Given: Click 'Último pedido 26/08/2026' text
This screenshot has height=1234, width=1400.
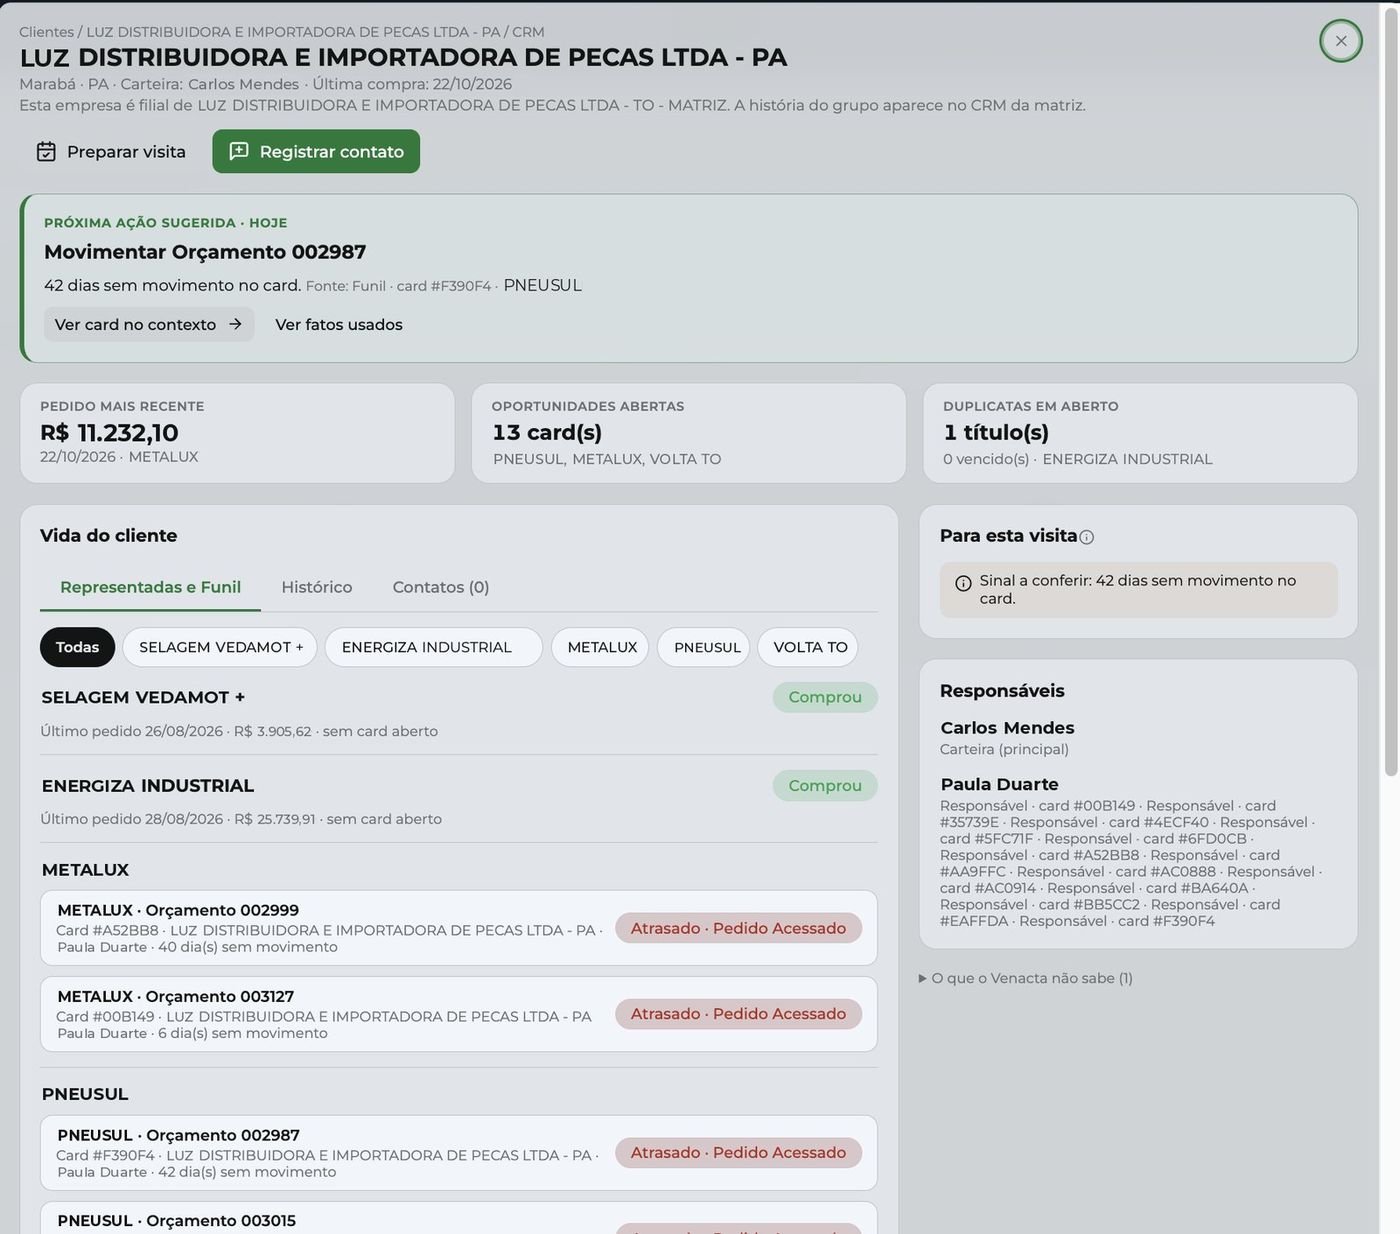Looking at the screenshot, I should (131, 731).
